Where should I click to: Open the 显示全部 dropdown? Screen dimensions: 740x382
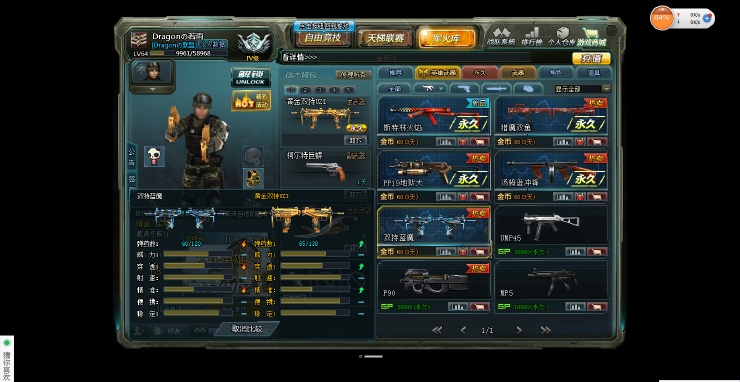pyautogui.click(x=583, y=88)
